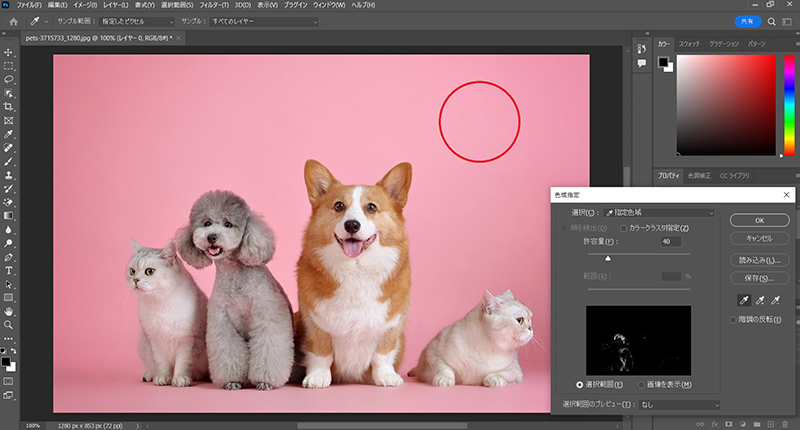
Task: Click the new group folder icon
Action: pyautogui.click(x=757, y=424)
